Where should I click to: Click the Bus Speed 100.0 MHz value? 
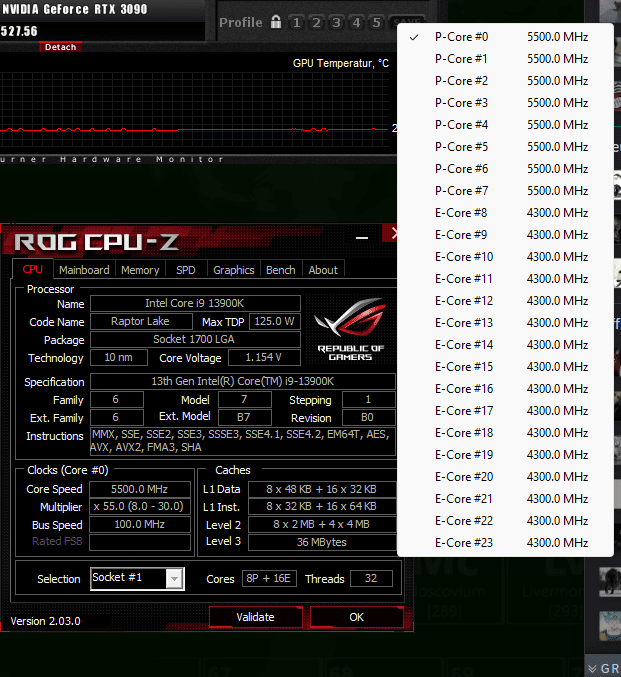coord(140,525)
